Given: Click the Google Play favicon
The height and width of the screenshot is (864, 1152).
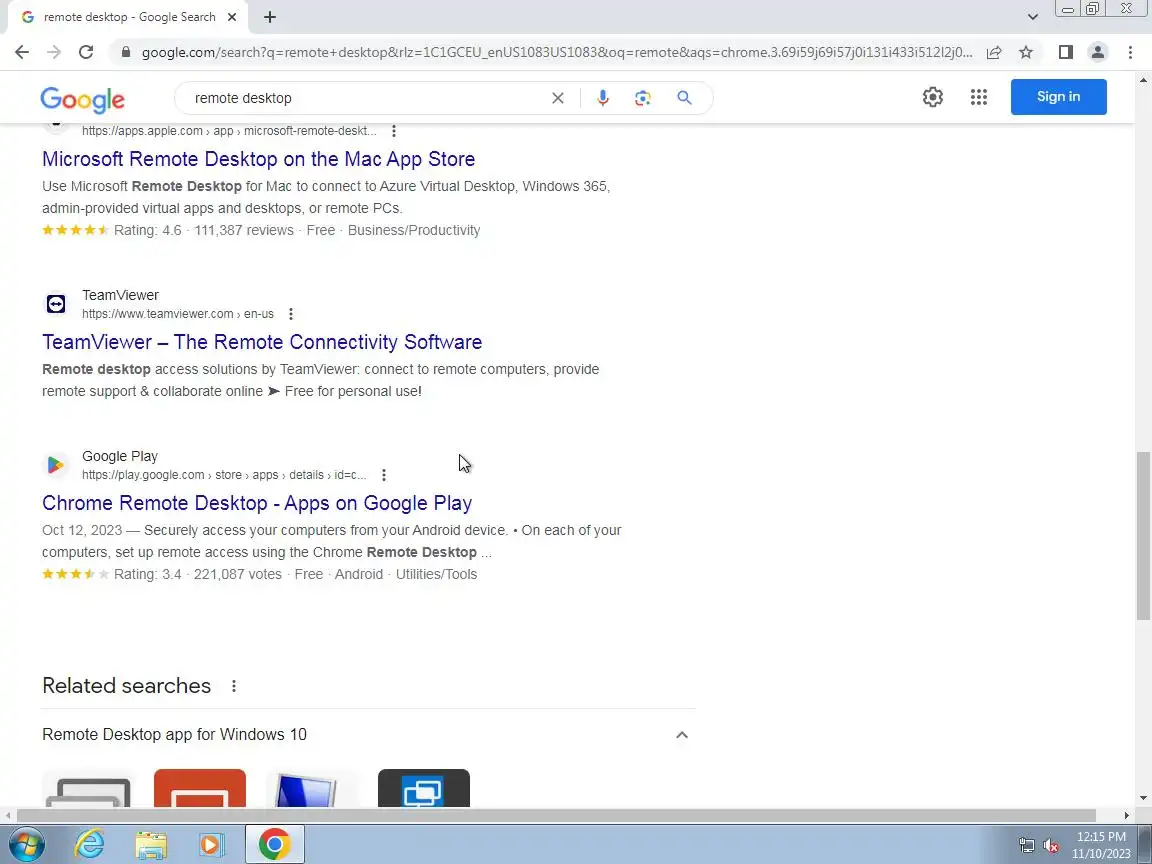Looking at the screenshot, I should [56, 465].
